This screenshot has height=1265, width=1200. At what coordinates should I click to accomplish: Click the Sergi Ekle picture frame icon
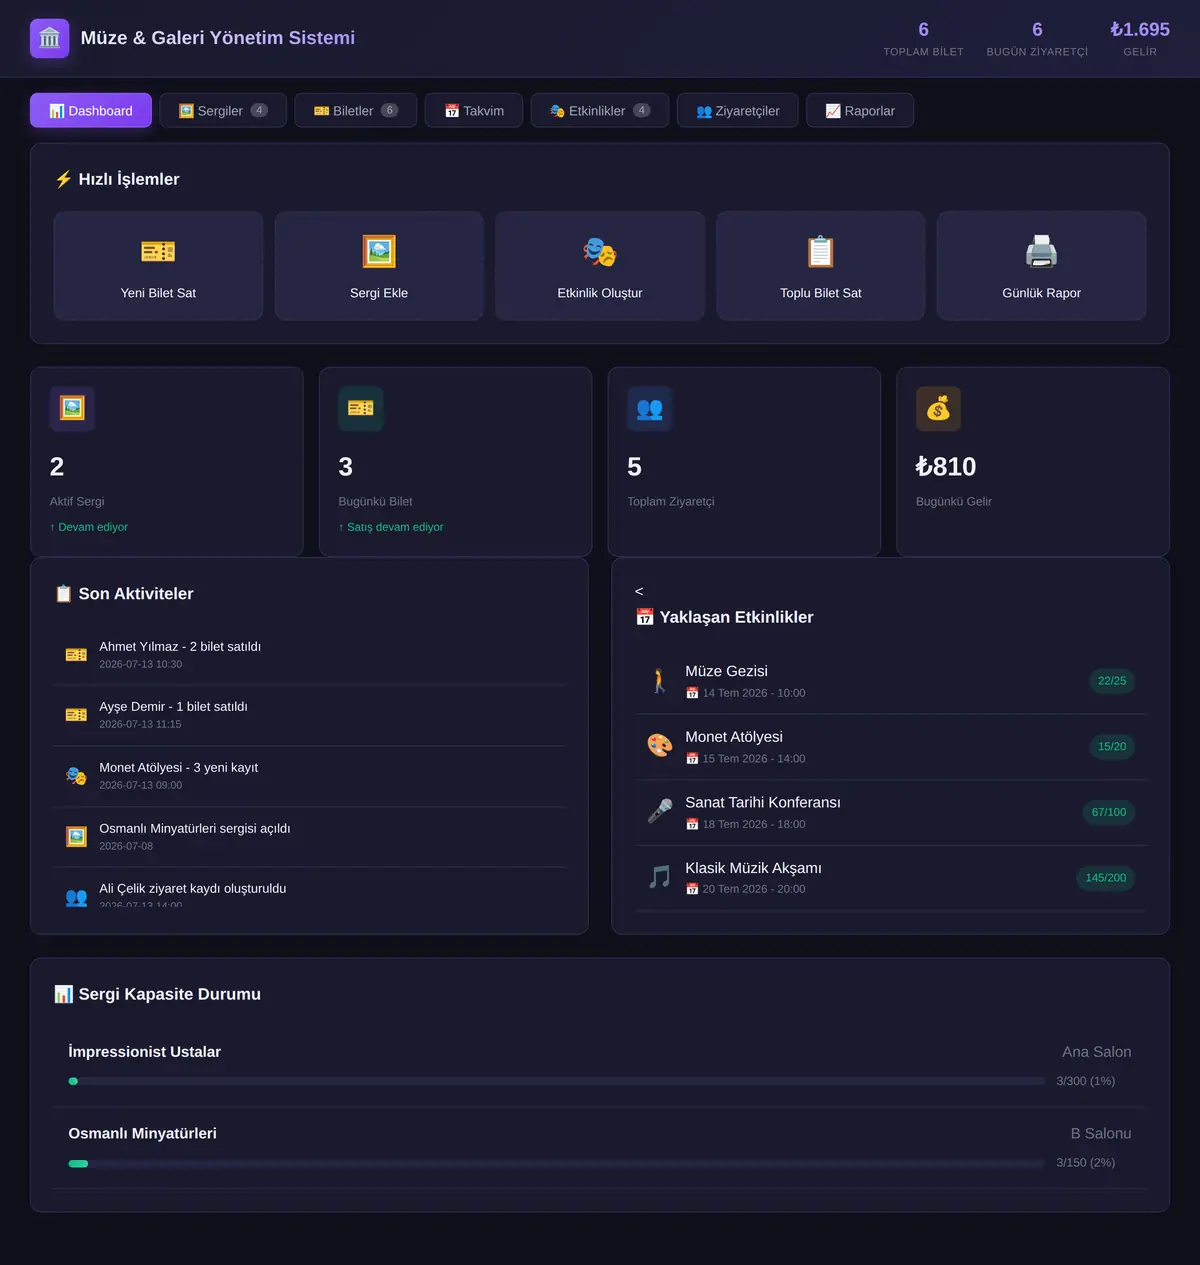pos(379,252)
